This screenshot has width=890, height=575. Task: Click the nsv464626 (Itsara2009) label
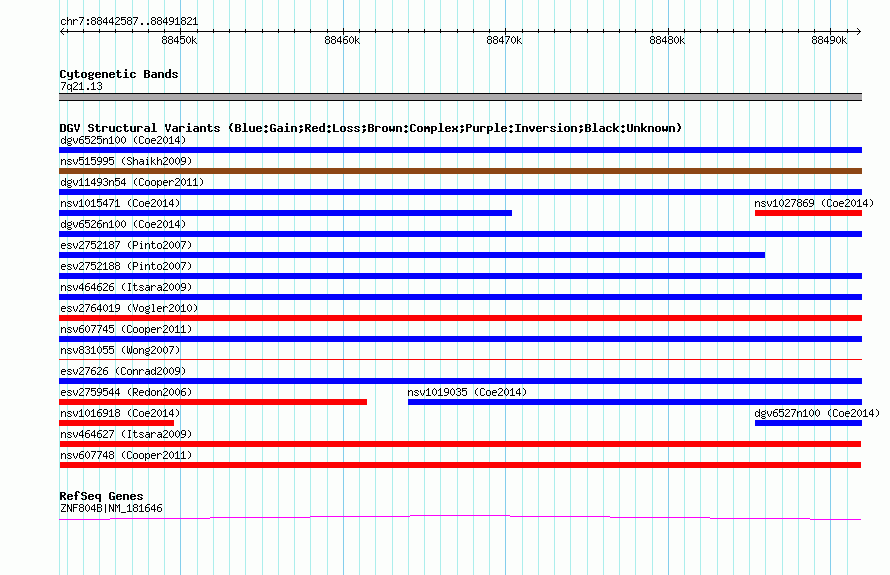click(x=126, y=287)
